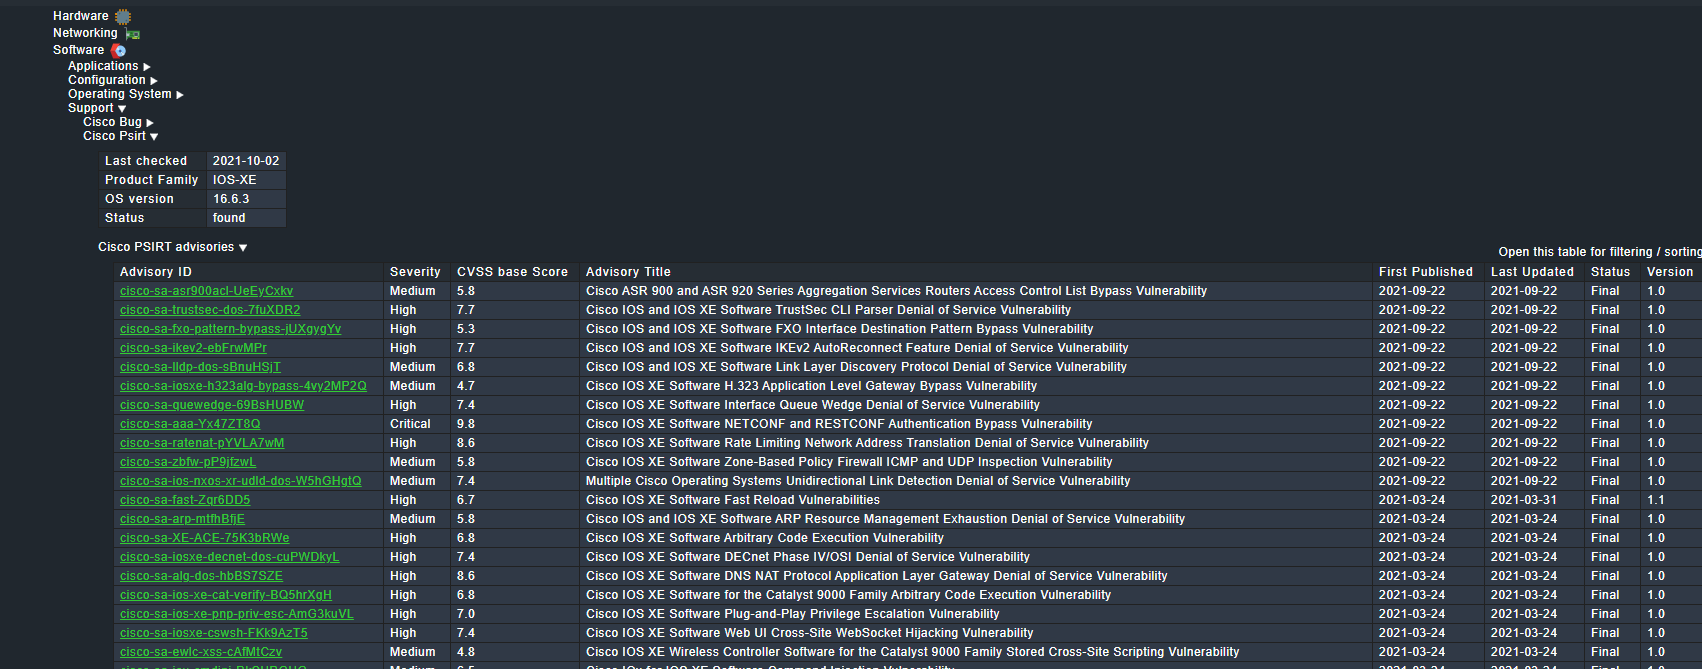Collapse the Cisco PSIRT advisories section
The image size is (1702, 669).
click(x=243, y=248)
